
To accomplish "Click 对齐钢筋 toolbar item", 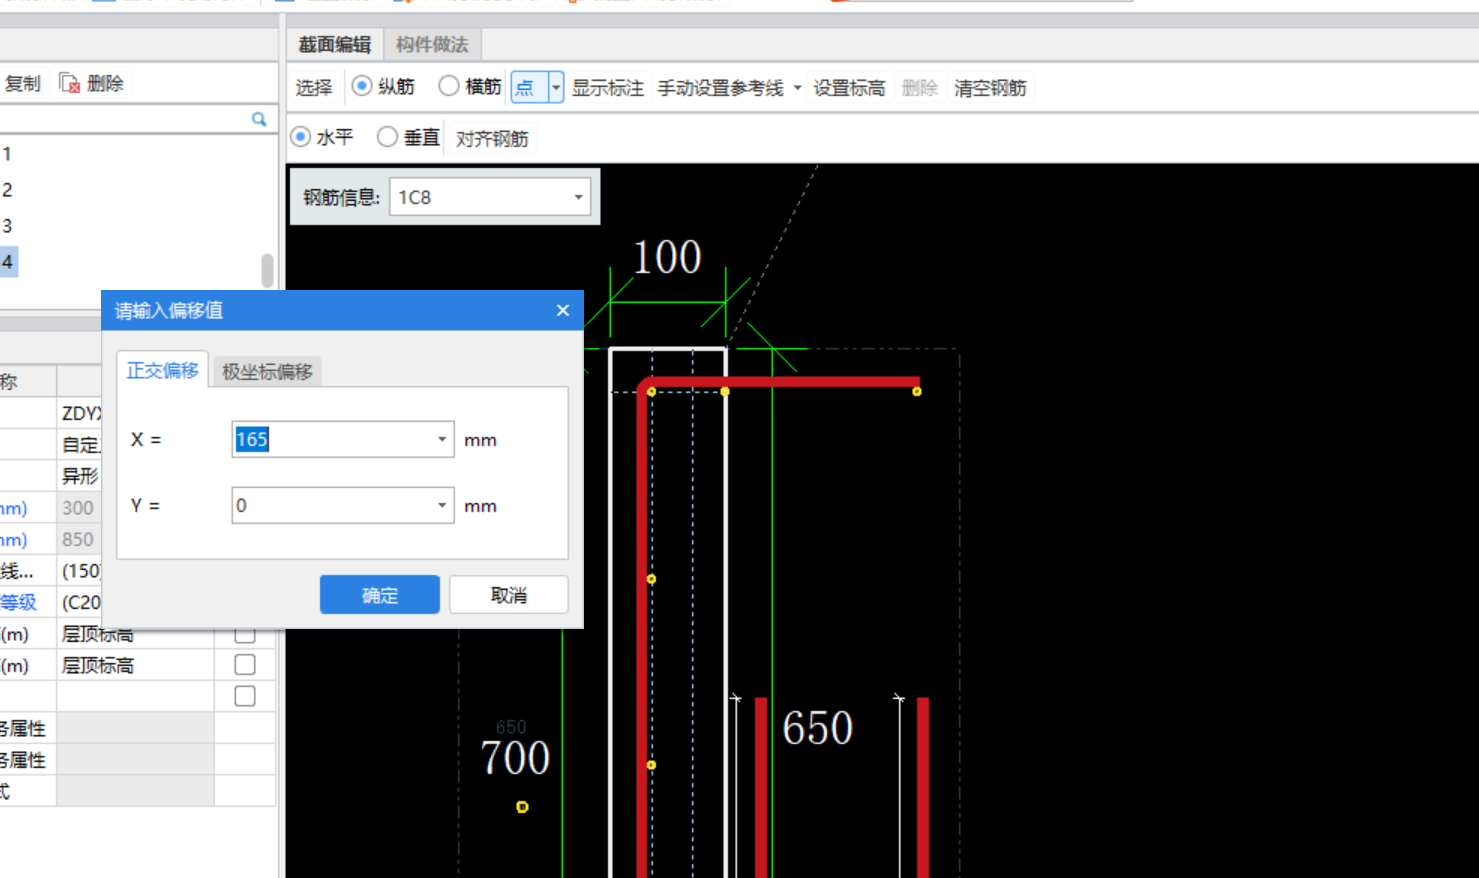I will (x=492, y=138).
